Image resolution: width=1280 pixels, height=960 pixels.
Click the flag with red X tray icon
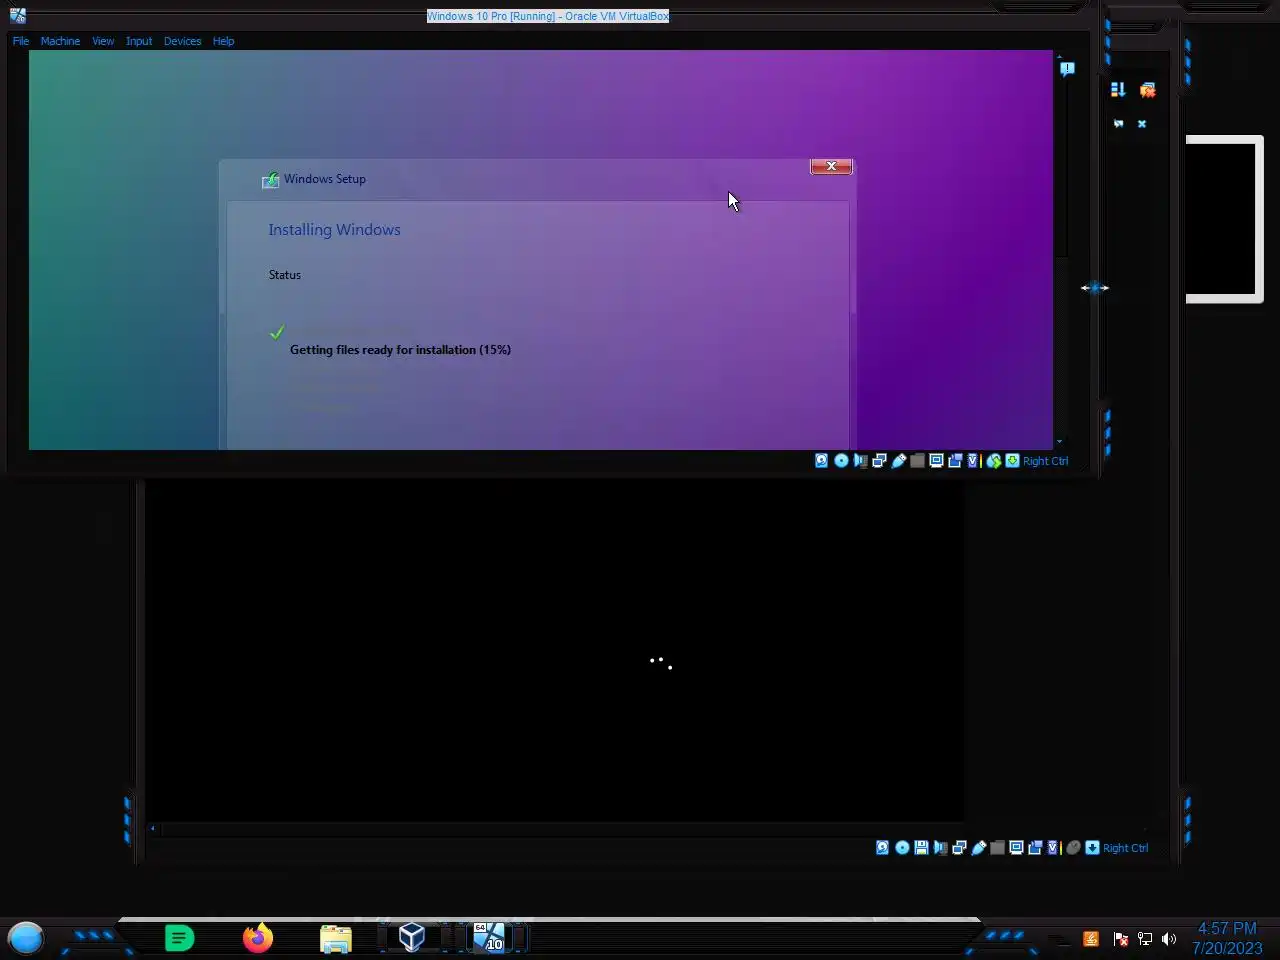pos(1121,939)
